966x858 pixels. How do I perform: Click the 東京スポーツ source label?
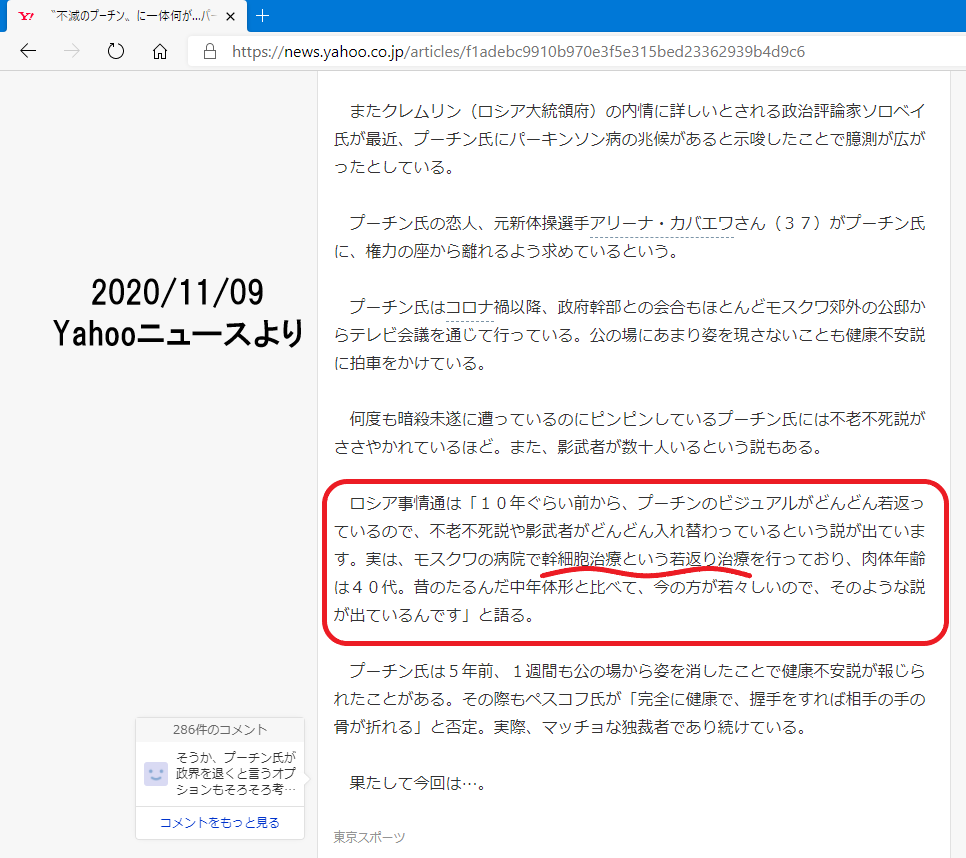[370, 837]
